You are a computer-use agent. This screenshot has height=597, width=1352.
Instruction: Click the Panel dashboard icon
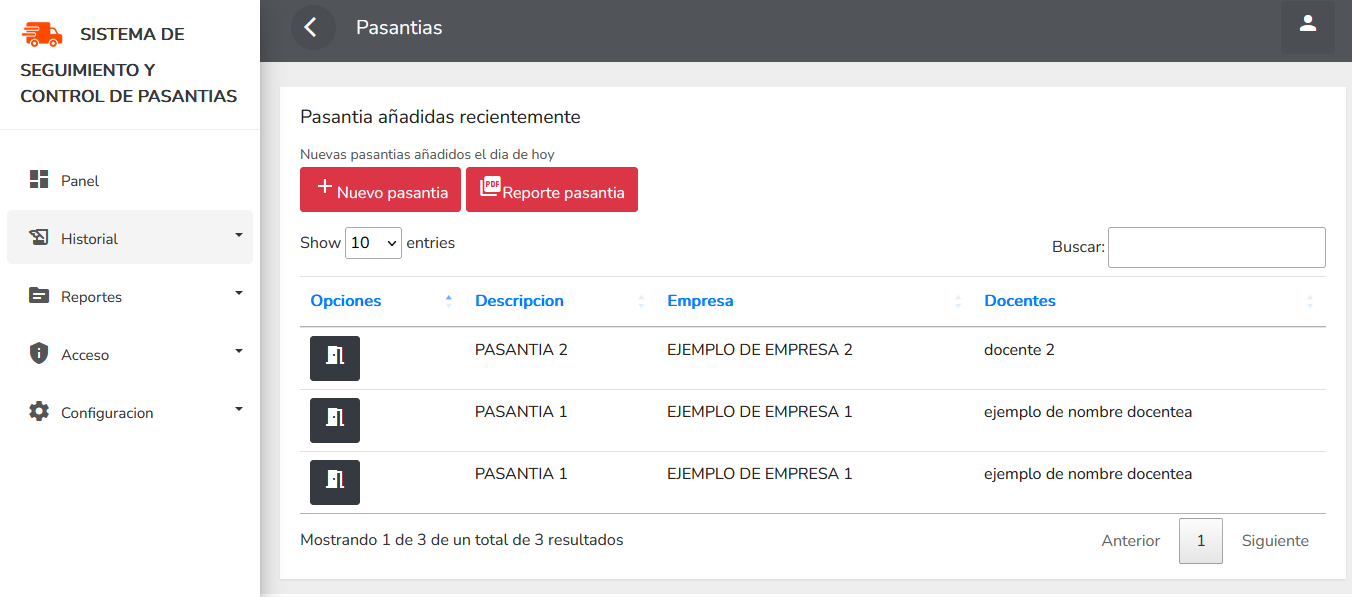tap(39, 180)
